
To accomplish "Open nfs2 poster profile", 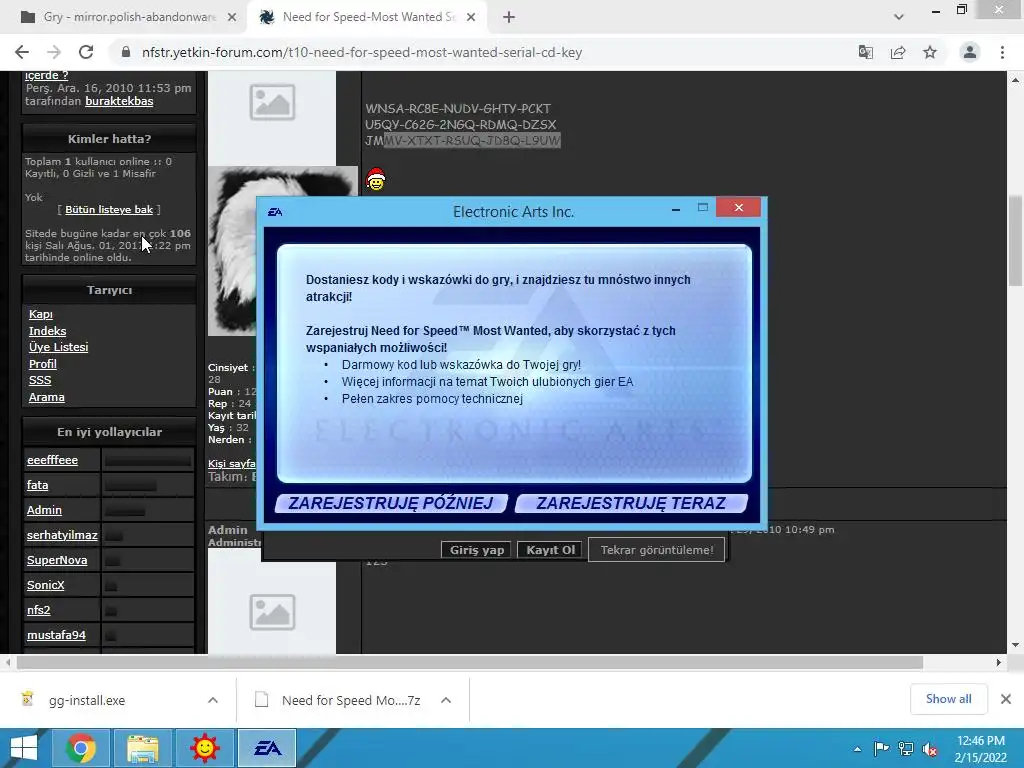I will [39, 609].
